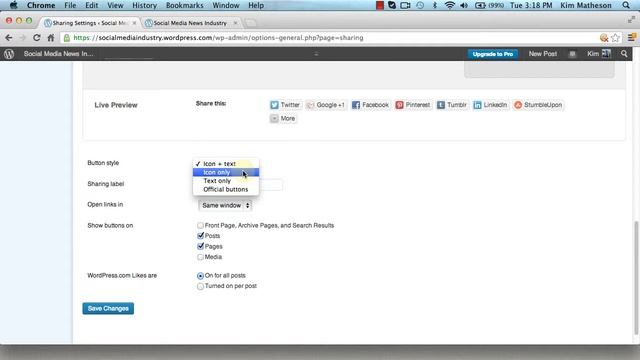Image resolution: width=640 pixels, height=360 pixels.
Task: Choose 'Official buttons' style option
Action: coord(226,189)
